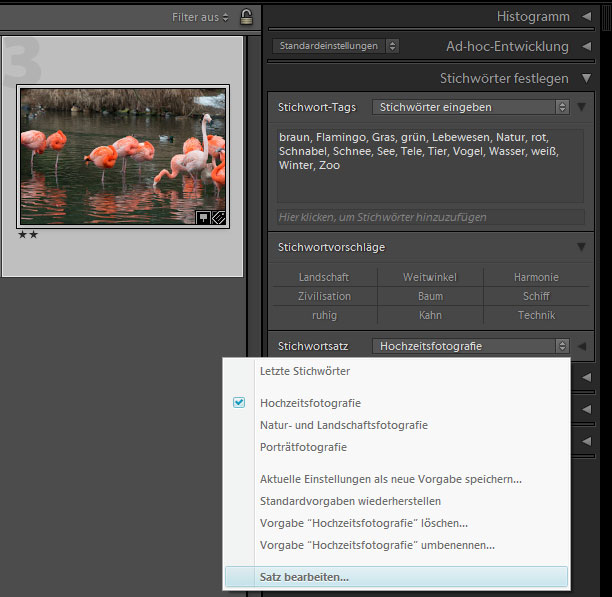This screenshot has height=597, width=612.
Task: Add suggested keyword Weitwinkel
Action: pos(430,277)
